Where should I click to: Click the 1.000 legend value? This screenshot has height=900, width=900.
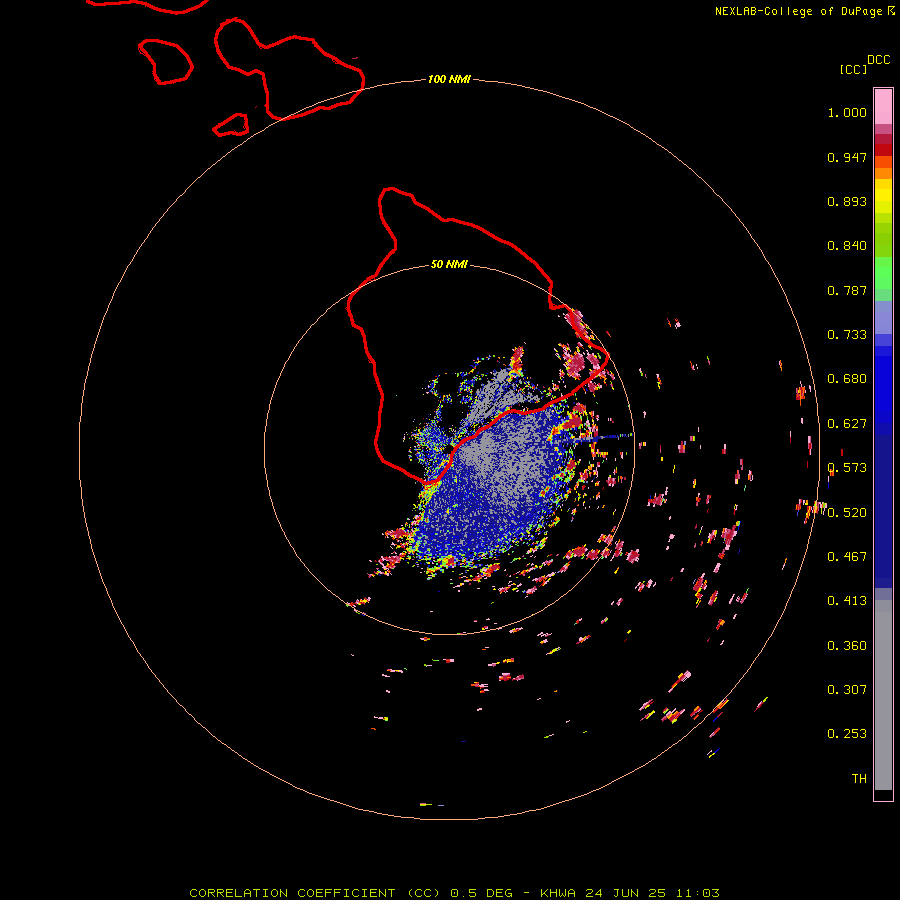[x=847, y=112]
